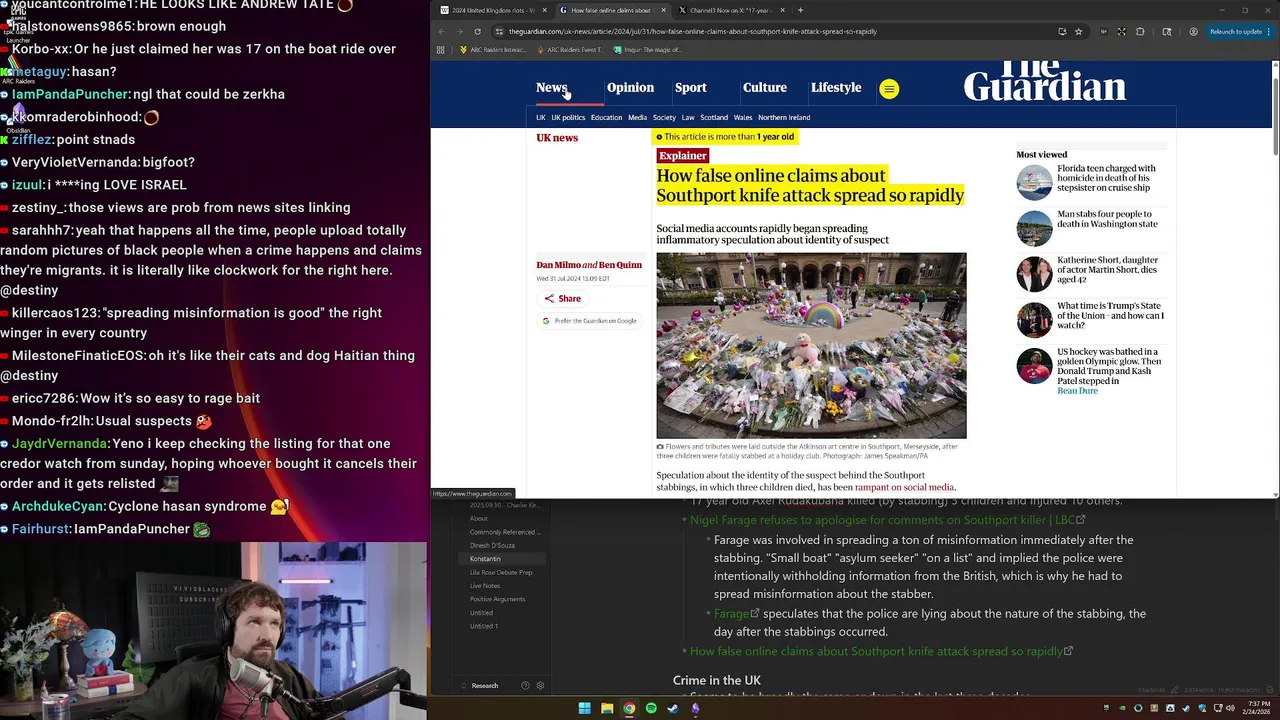This screenshot has width=1280, height=720.
Task: Open Northern Ireland subsection link
Action: [x=784, y=117]
